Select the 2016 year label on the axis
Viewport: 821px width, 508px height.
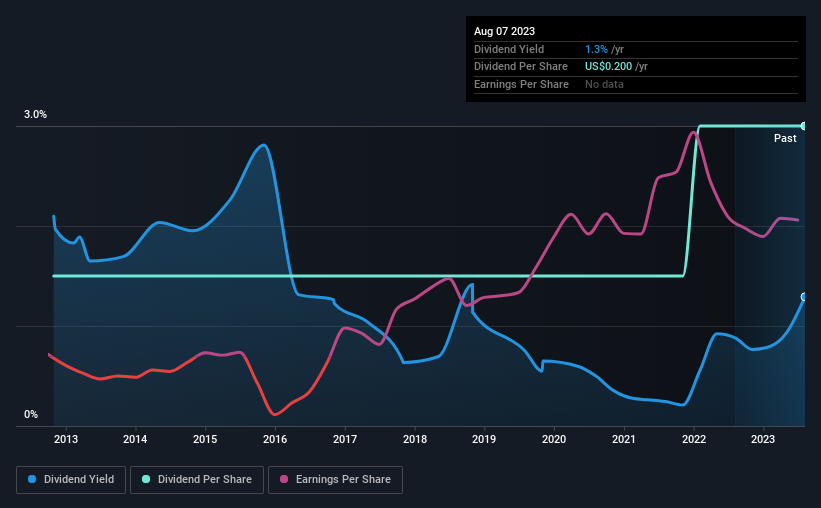(x=275, y=439)
